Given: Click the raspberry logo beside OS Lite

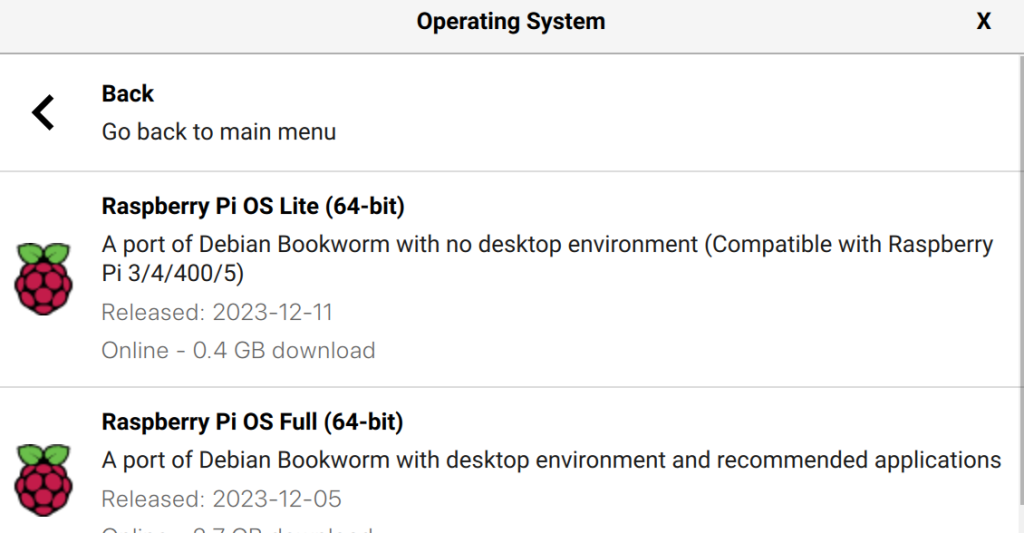Looking at the screenshot, I should point(43,278).
